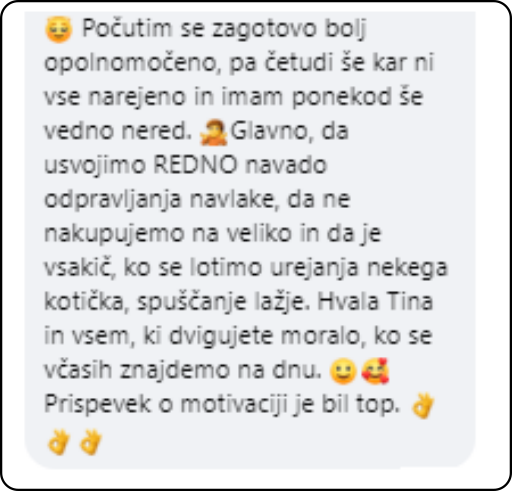Click the word "dvigujete"
Screen dimensions: 512x491
point(221,336)
